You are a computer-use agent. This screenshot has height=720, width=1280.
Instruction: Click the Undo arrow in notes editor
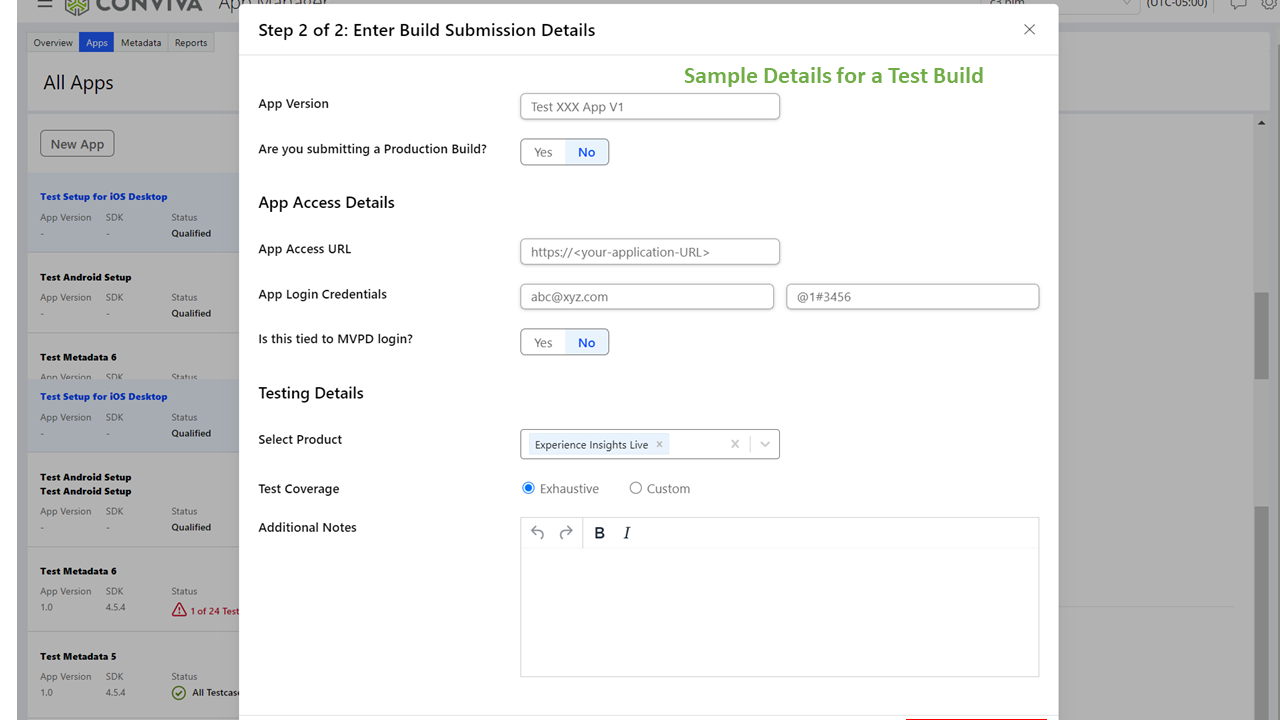pyautogui.click(x=538, y=533)
